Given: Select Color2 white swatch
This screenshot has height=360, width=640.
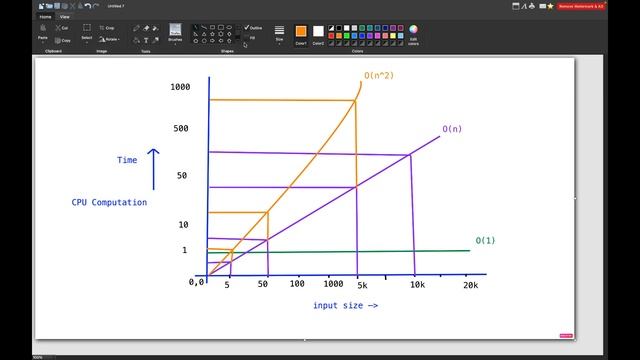Looking at the screenshot, I should tap(318, 31).
